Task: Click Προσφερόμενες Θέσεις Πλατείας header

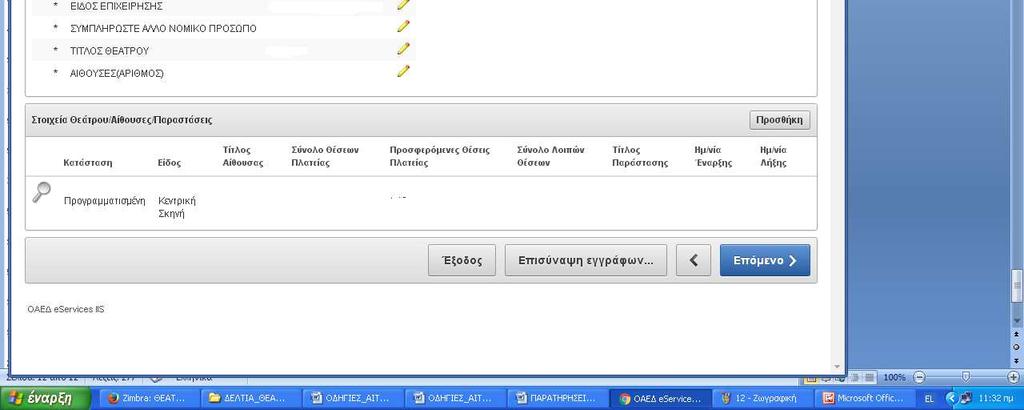Action: coord(439,156)
